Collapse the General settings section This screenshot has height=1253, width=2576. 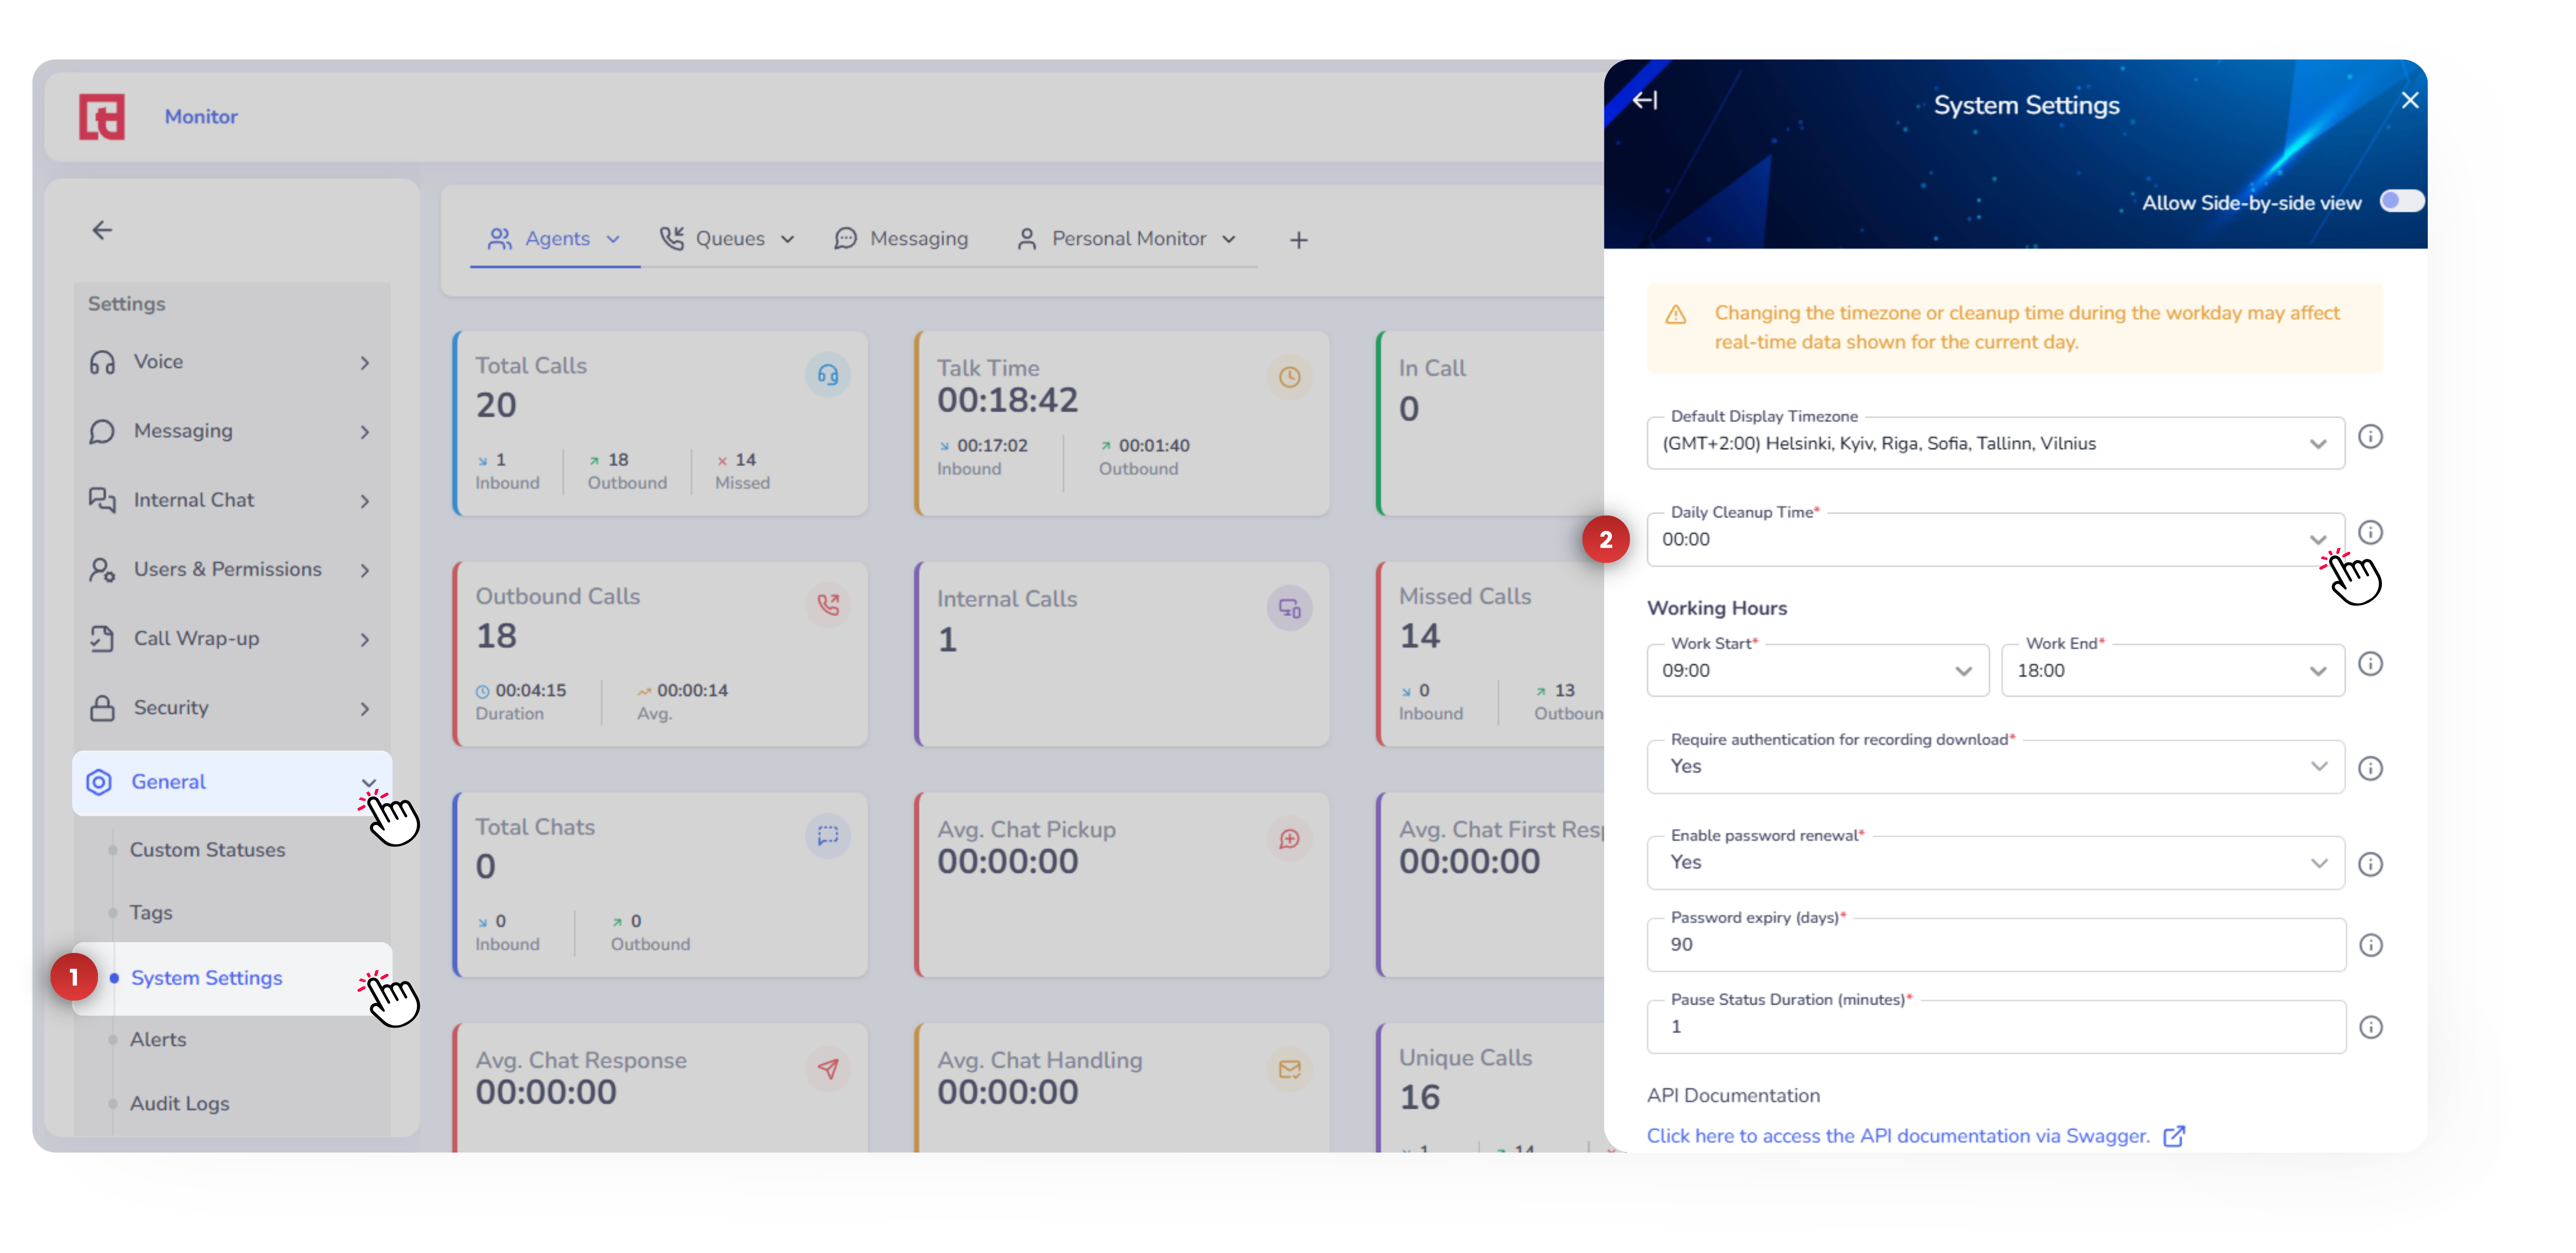pos(368,782)
